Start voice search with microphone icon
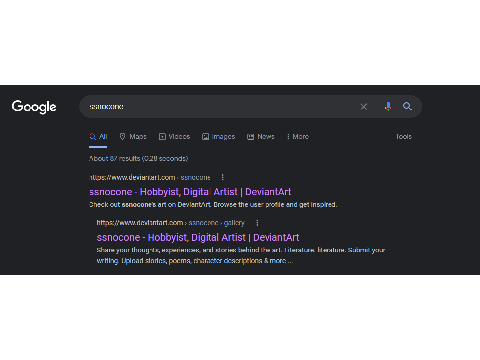The image size is (480, 360). 388,106
